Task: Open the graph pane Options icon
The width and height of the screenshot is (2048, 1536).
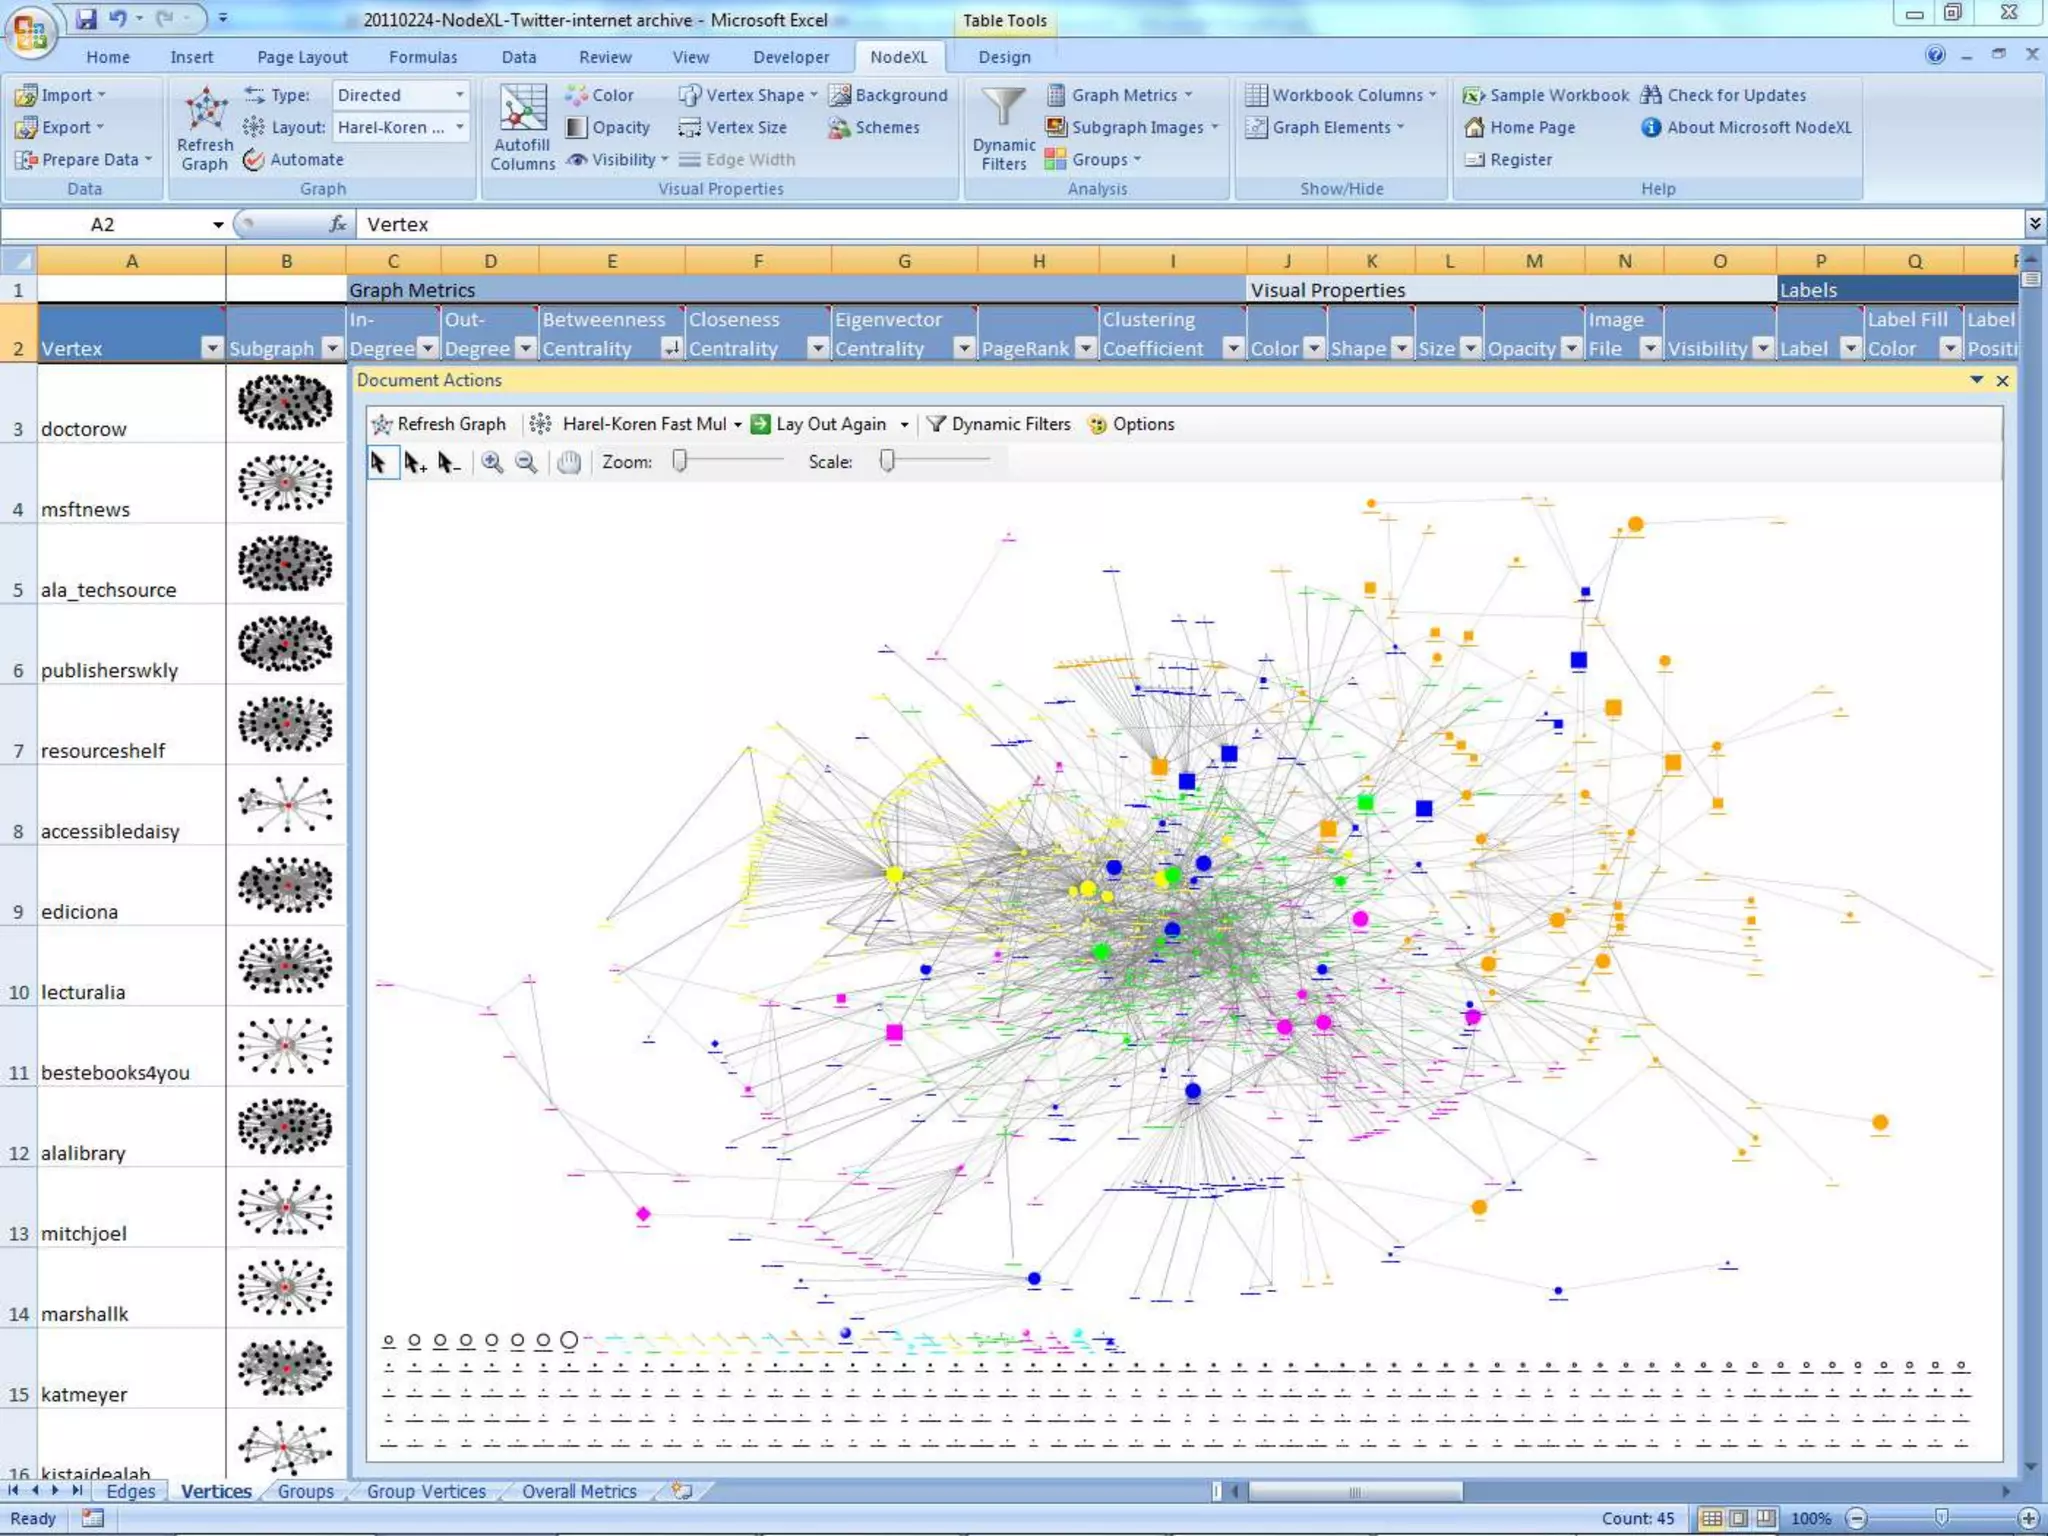Action: pos(1097,424)
